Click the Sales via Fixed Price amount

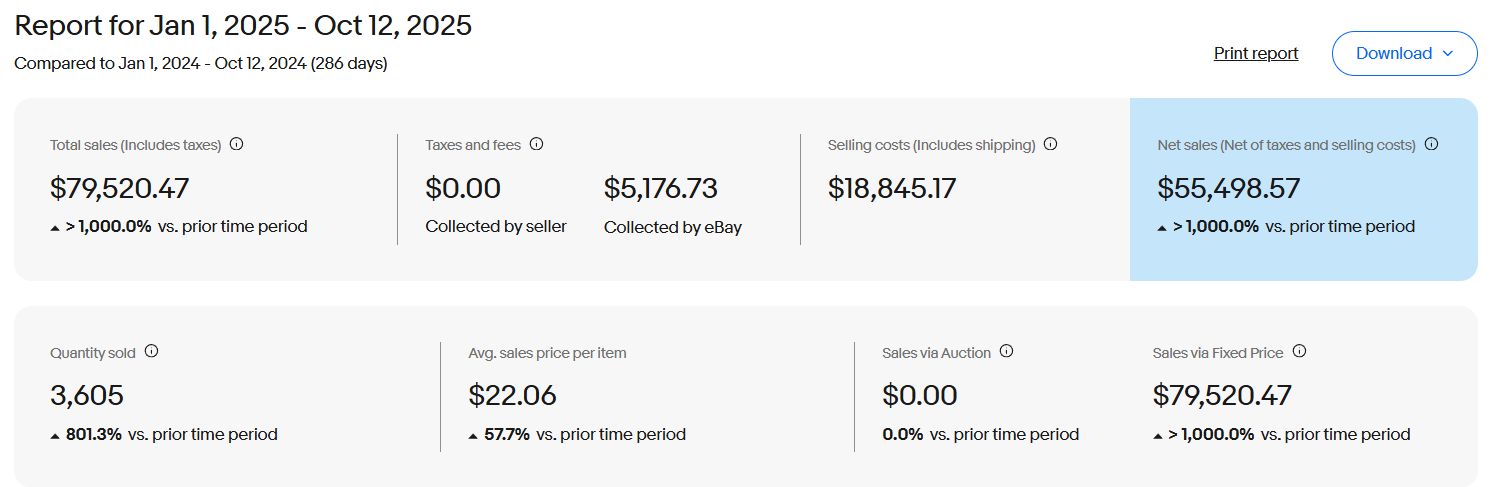point(1222,395)
